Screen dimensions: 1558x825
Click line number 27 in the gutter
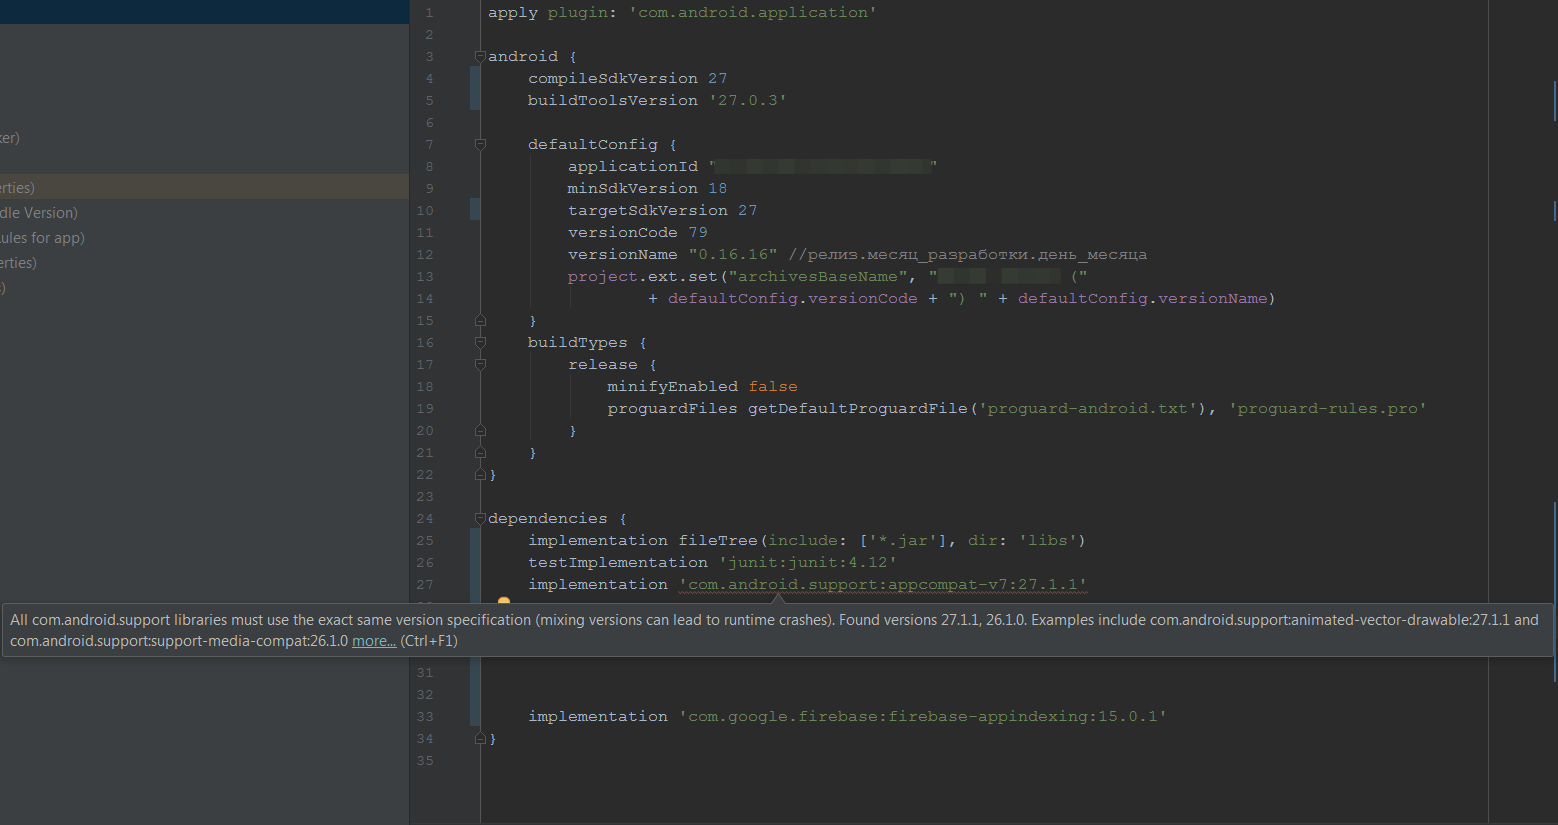click(x=425, y=585)
